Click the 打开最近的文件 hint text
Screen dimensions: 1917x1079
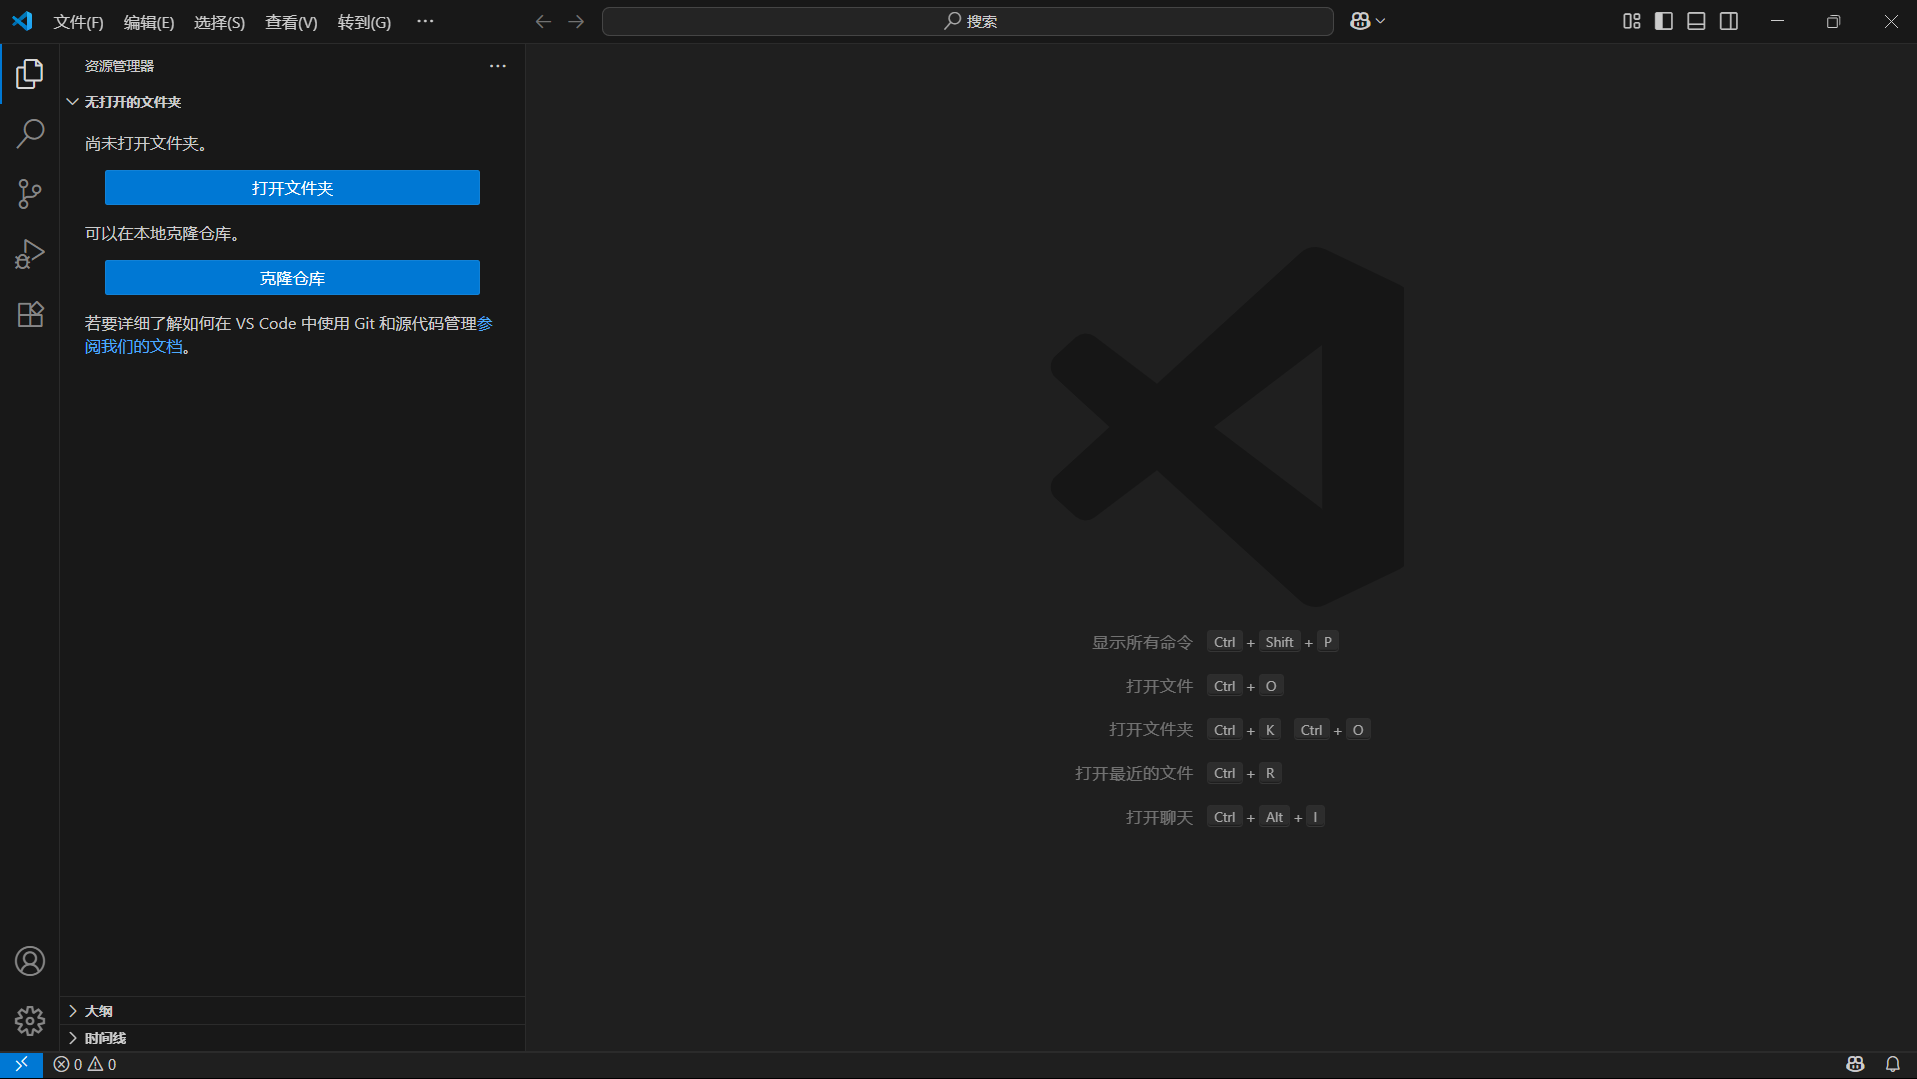coord(1134,773)
